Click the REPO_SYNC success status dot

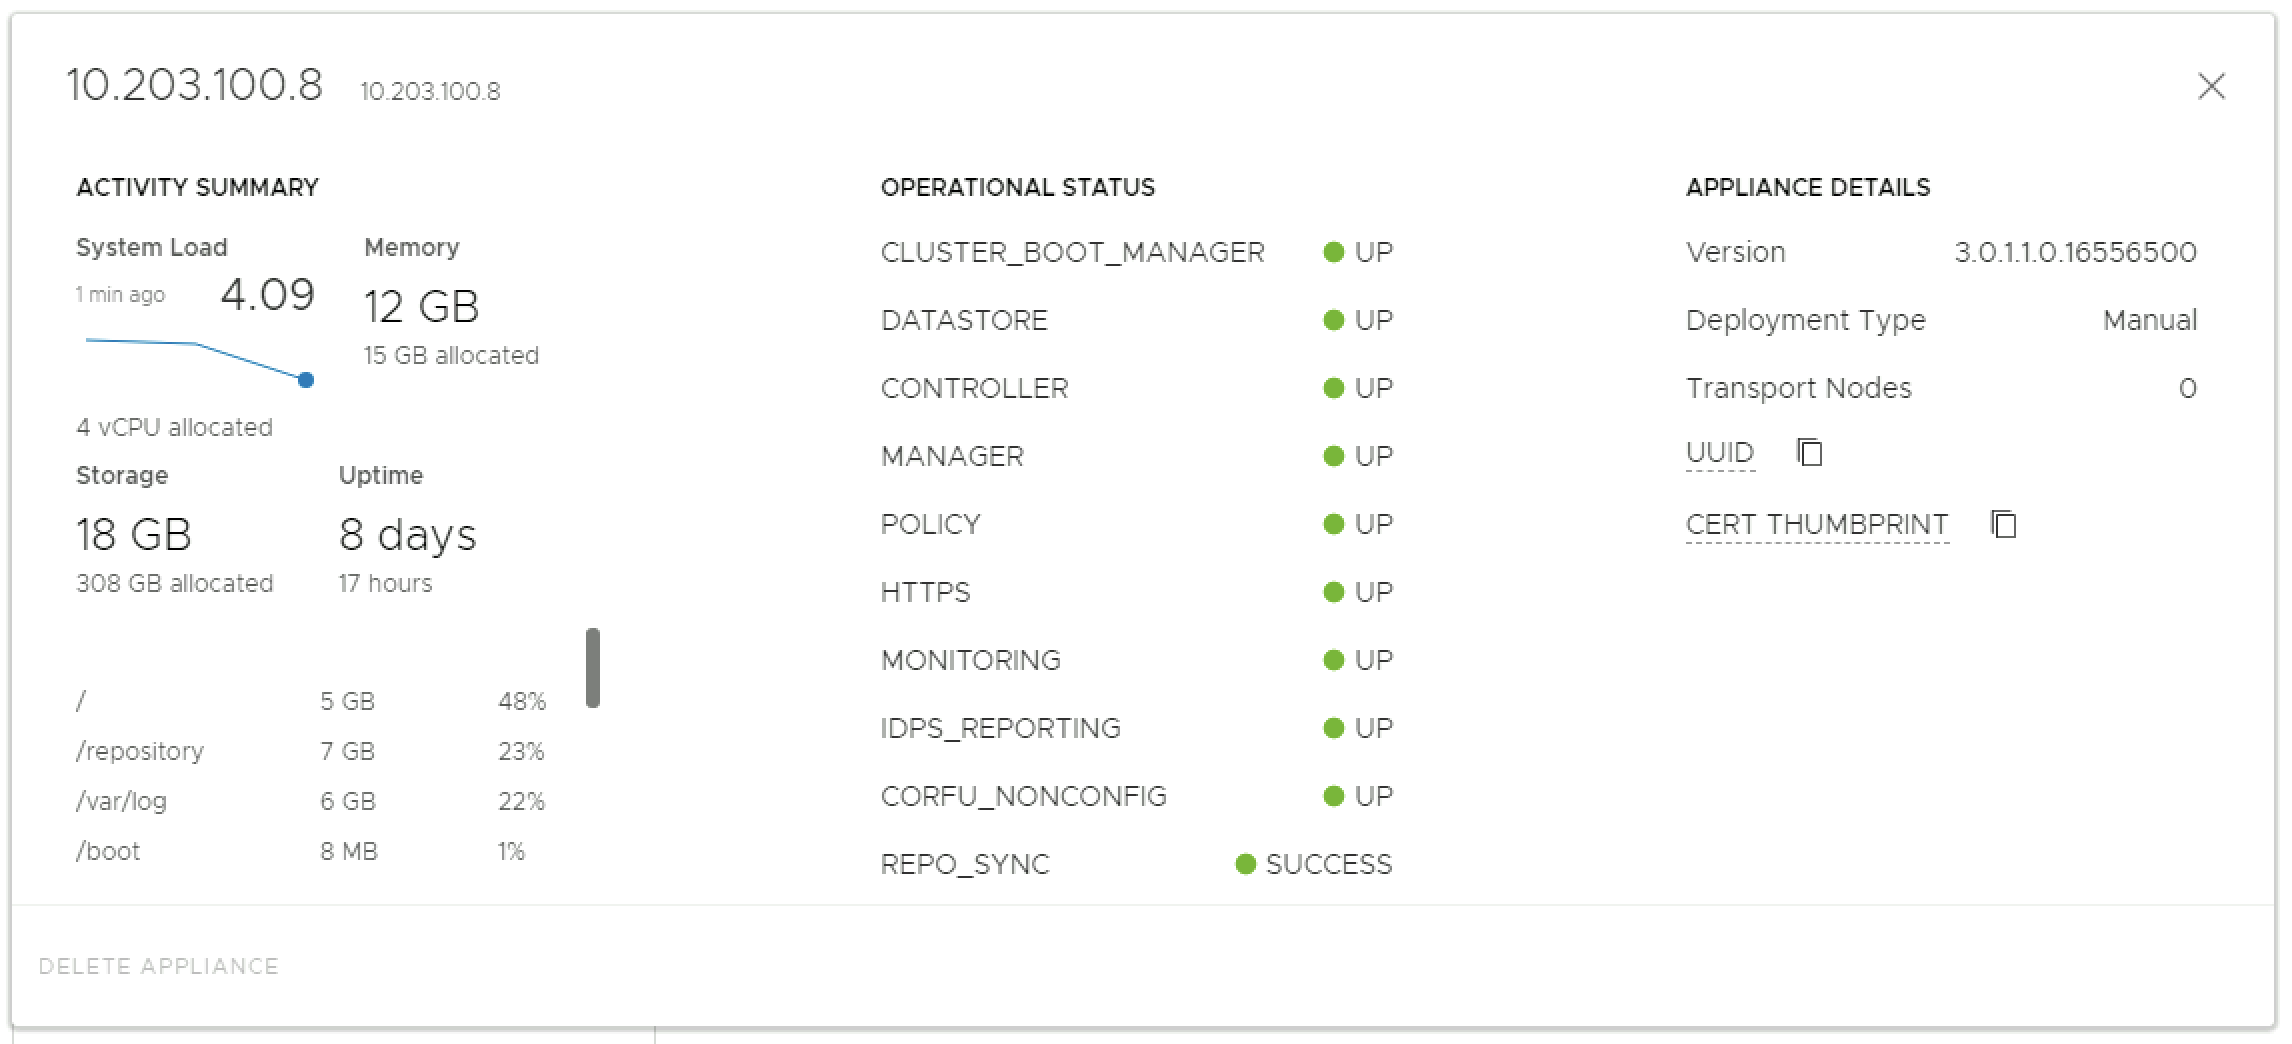tap(1245, 864)
